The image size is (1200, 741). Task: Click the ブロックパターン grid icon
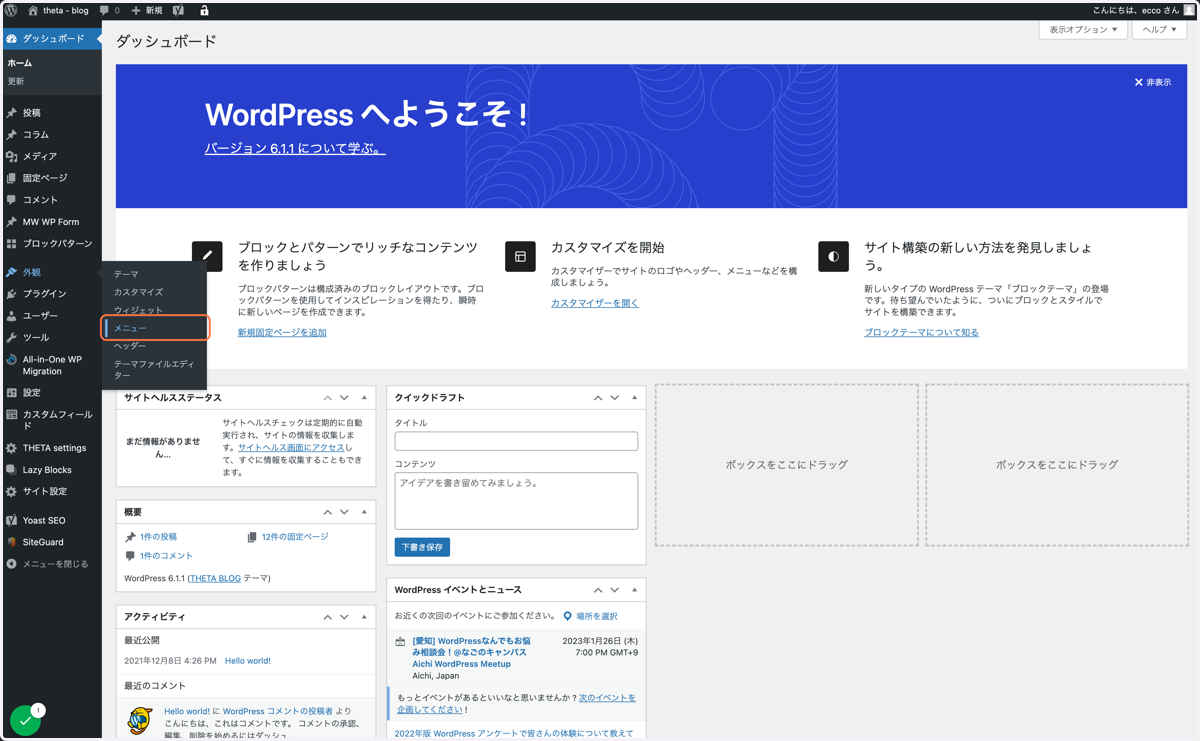[x=12, y=243]
